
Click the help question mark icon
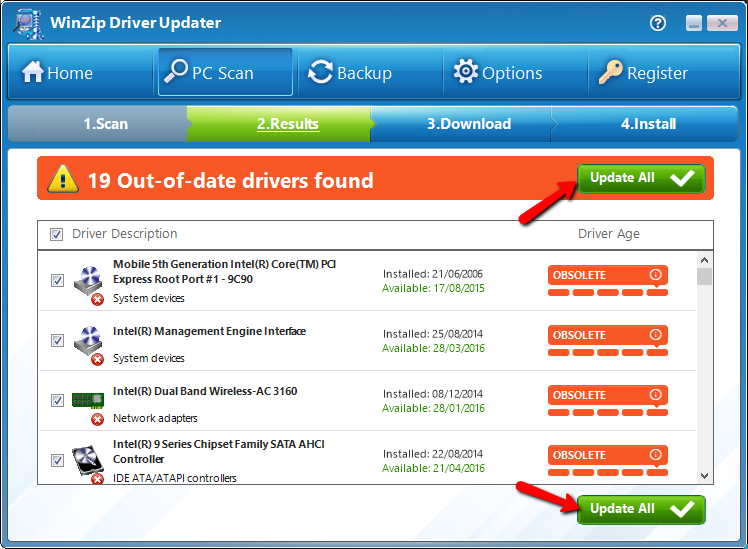point(658,22)
